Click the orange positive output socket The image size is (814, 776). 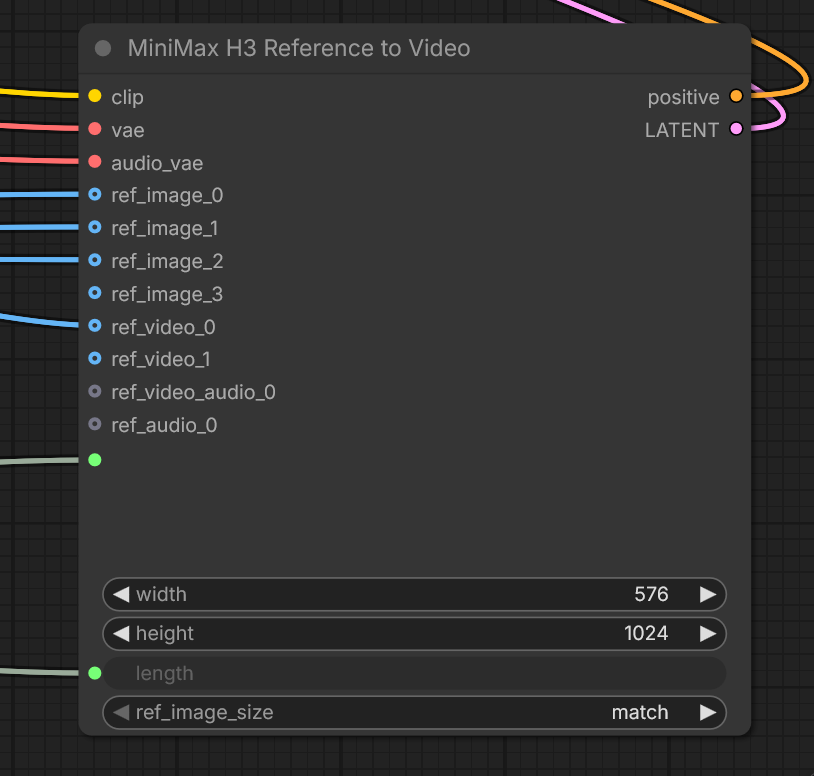(x=736, y=96)
